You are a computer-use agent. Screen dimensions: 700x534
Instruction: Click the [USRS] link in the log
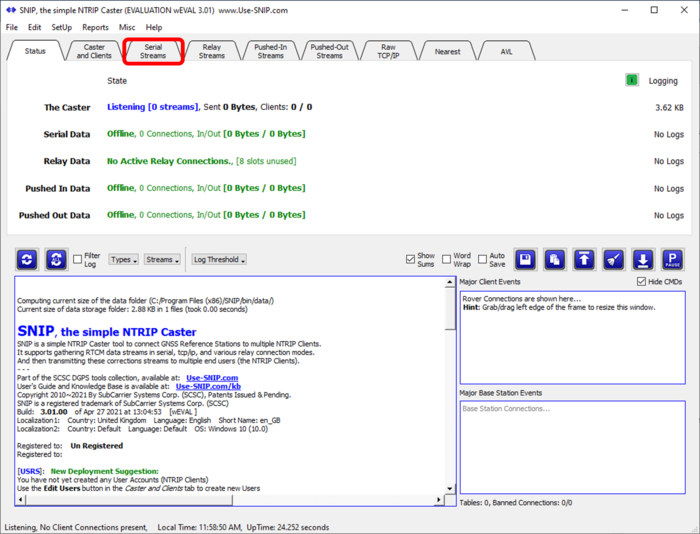tap(29, 471)
